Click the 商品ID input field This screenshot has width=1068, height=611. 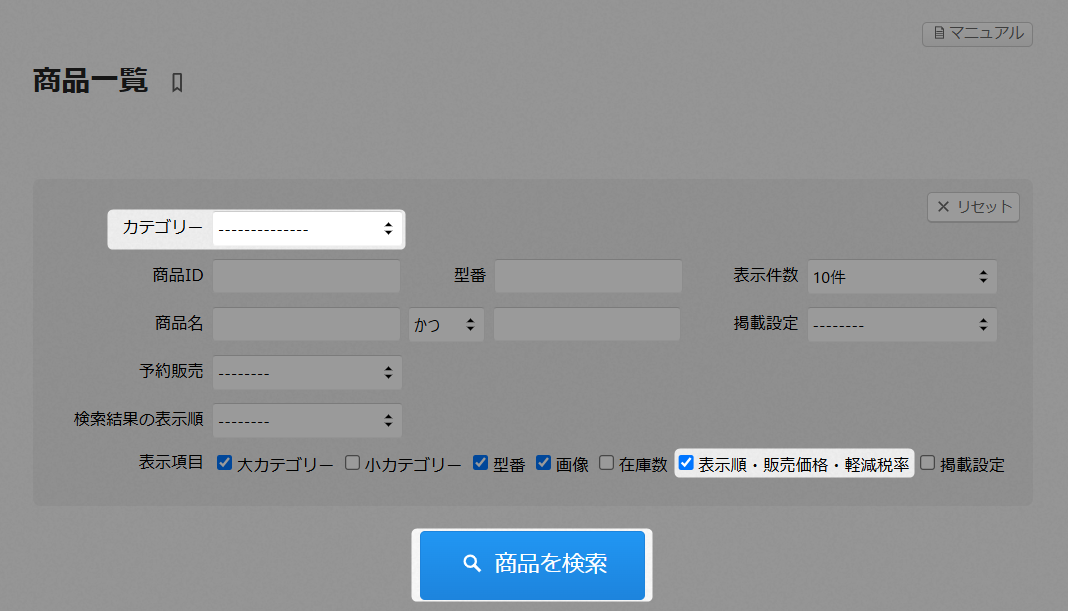[306, 276]
